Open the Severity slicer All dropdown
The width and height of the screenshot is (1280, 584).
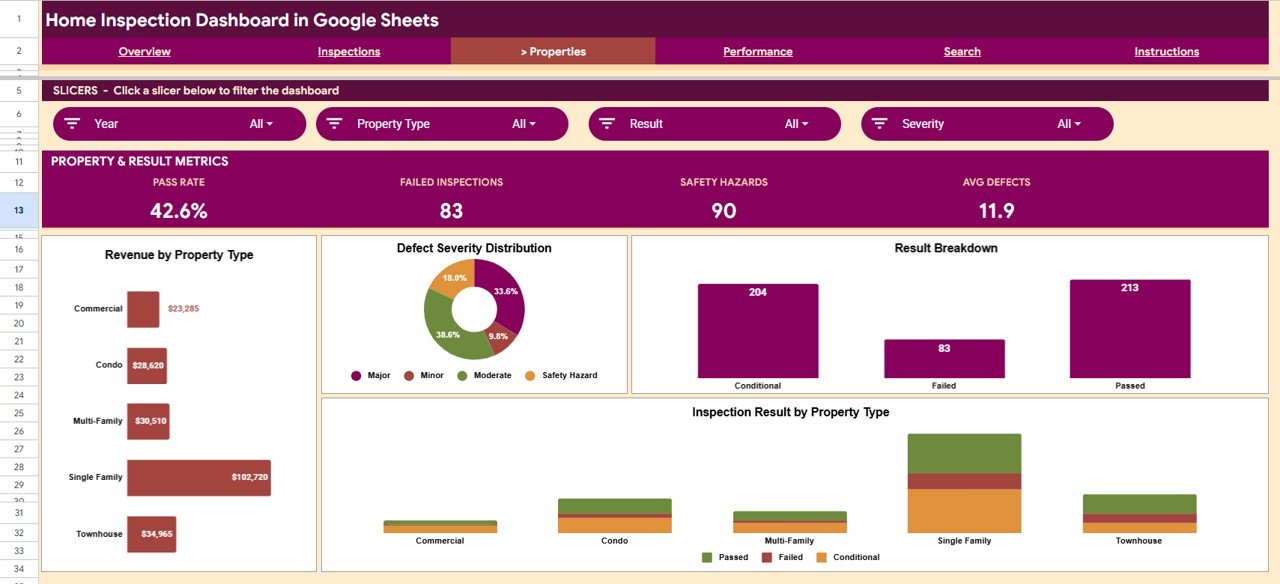point(1069,124)
